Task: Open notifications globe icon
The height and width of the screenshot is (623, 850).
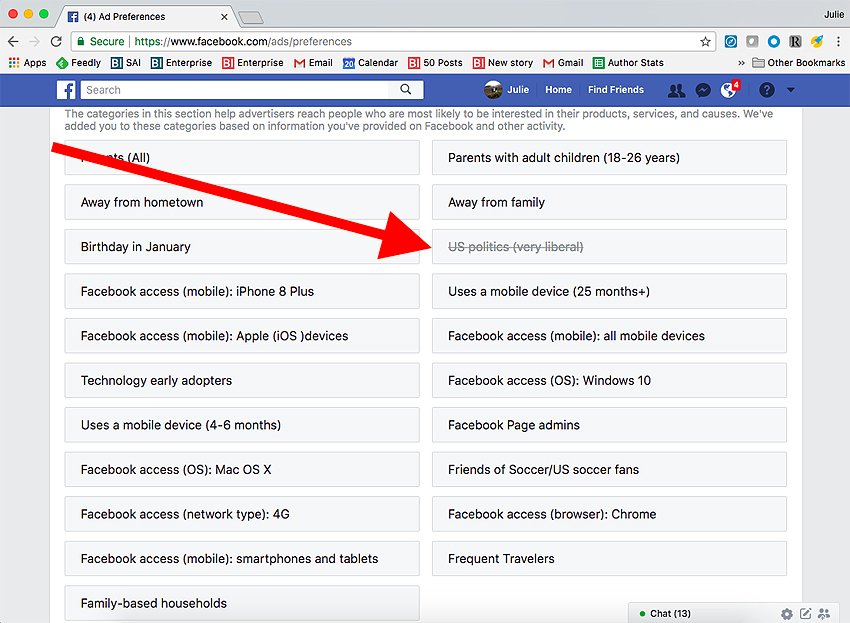Action: [729, 90]
